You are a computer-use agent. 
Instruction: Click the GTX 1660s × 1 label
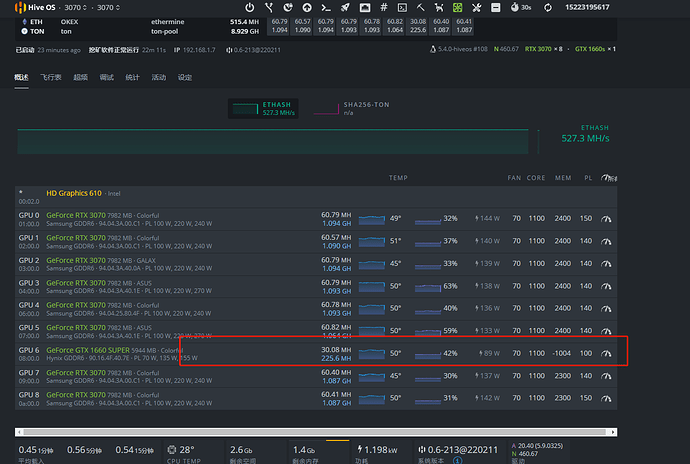click(x=595, y=49)
